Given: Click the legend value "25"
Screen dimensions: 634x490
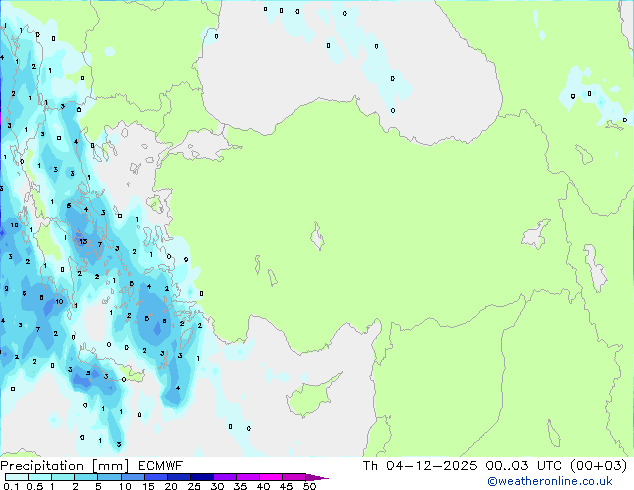Looking at the screenshot, I should coord(194,486).
